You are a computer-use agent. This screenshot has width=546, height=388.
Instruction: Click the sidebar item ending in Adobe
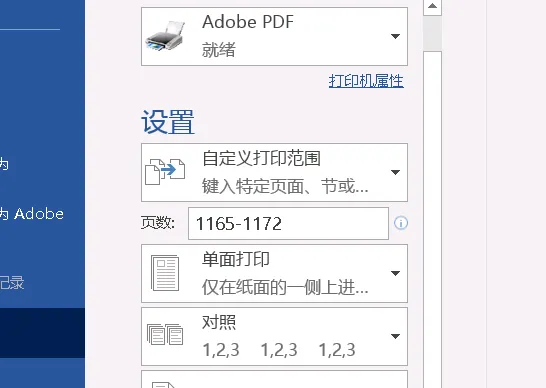[x=32, y=214]
